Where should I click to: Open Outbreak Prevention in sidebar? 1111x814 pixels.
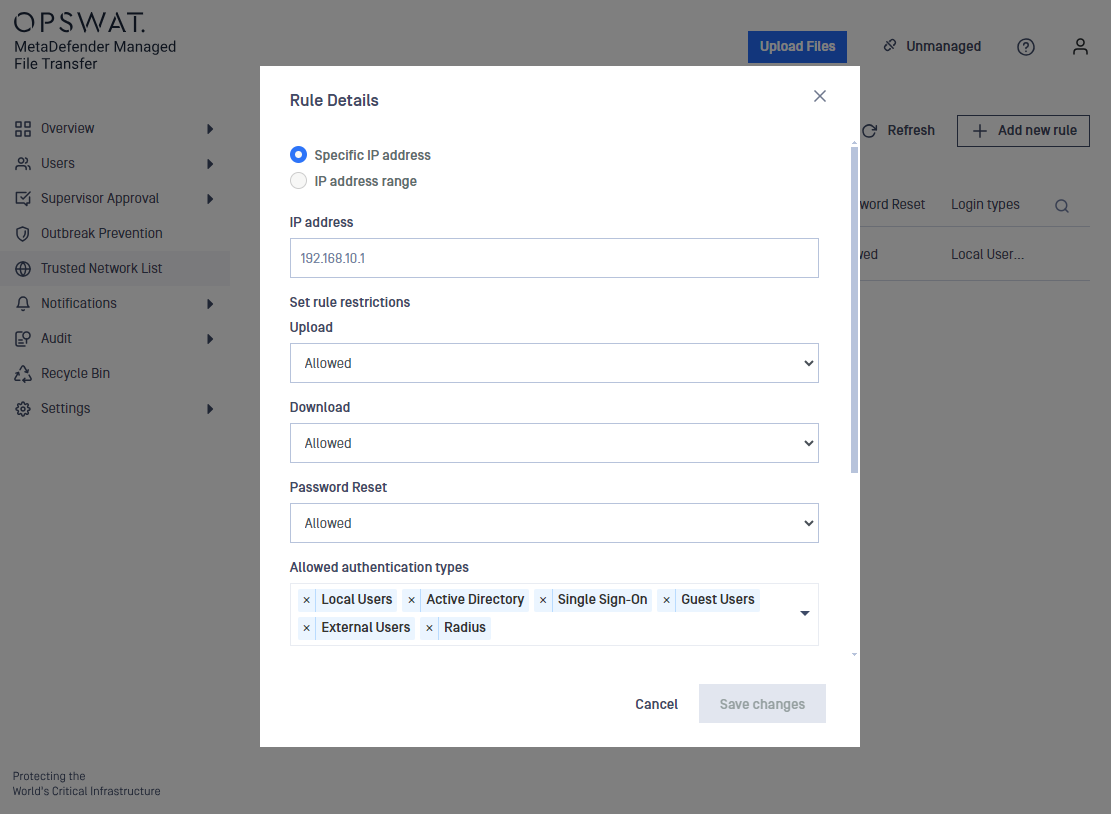[x=101, y=233]
